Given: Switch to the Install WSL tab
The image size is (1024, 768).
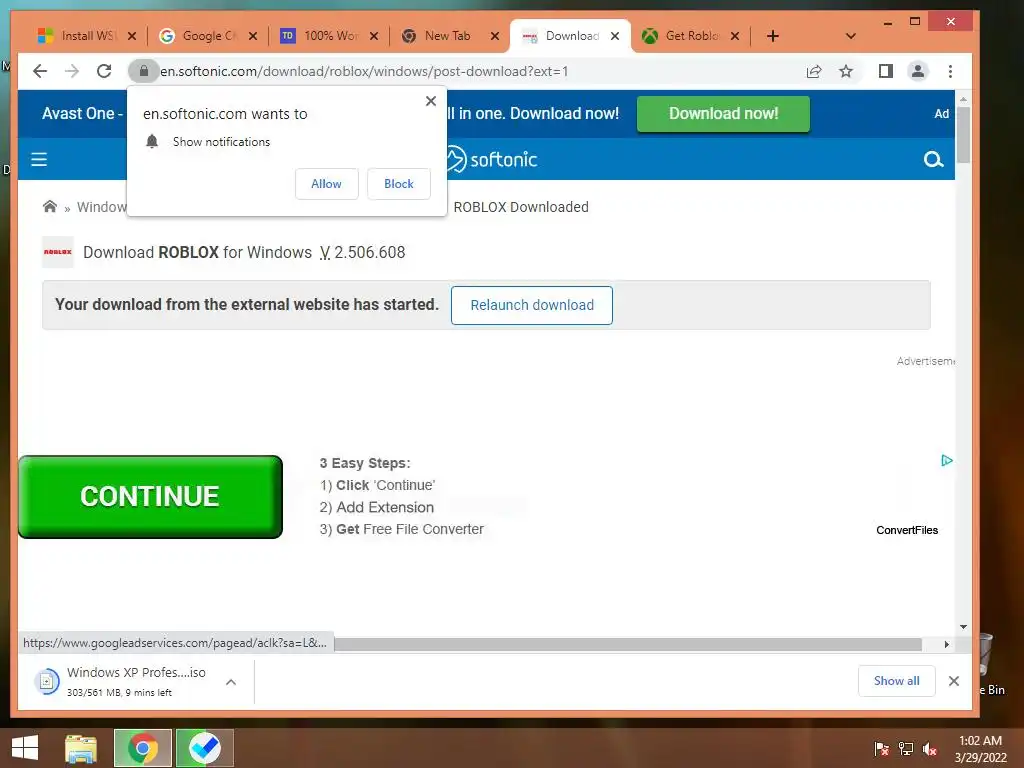Looking at the screenshot, I should pyautogui.click(x=77, y=36).
